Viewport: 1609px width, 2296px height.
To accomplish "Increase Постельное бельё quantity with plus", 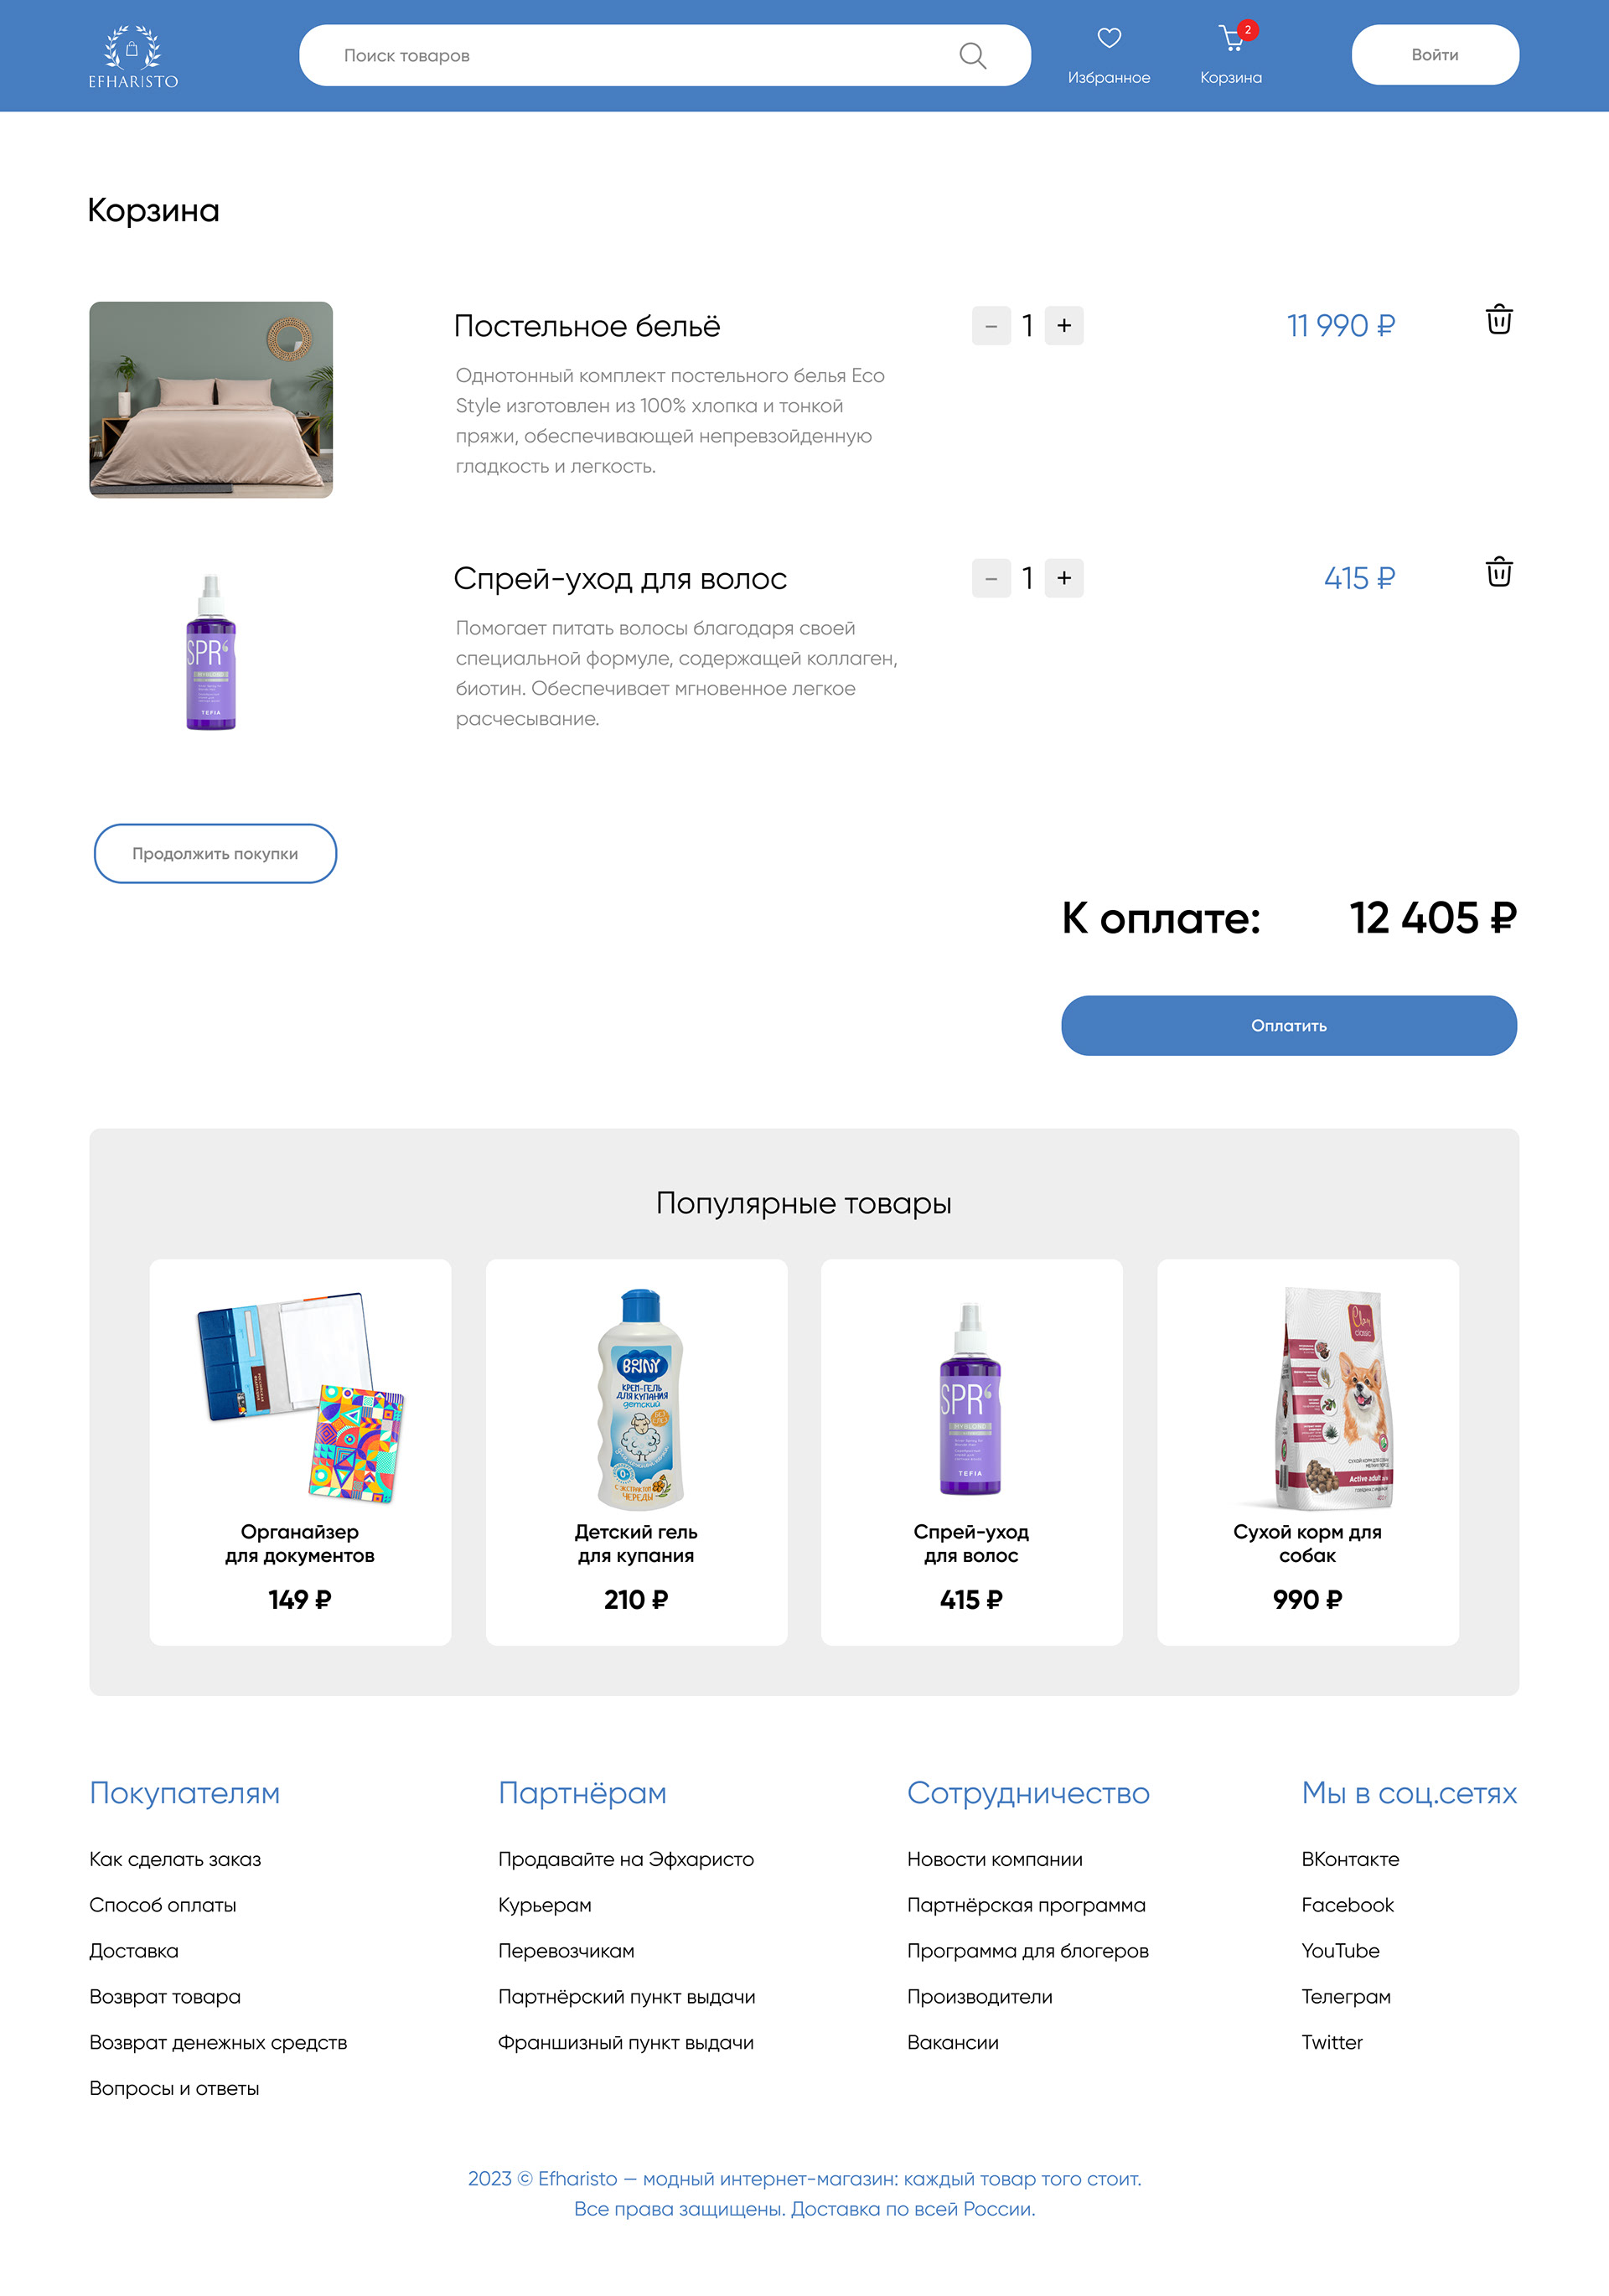I will (1064, 326).
